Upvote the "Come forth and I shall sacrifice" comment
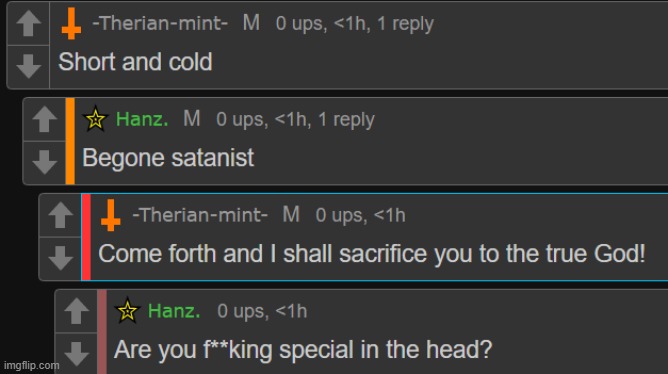The width and height of the screenshot is (668, 374). click(60, 215)
